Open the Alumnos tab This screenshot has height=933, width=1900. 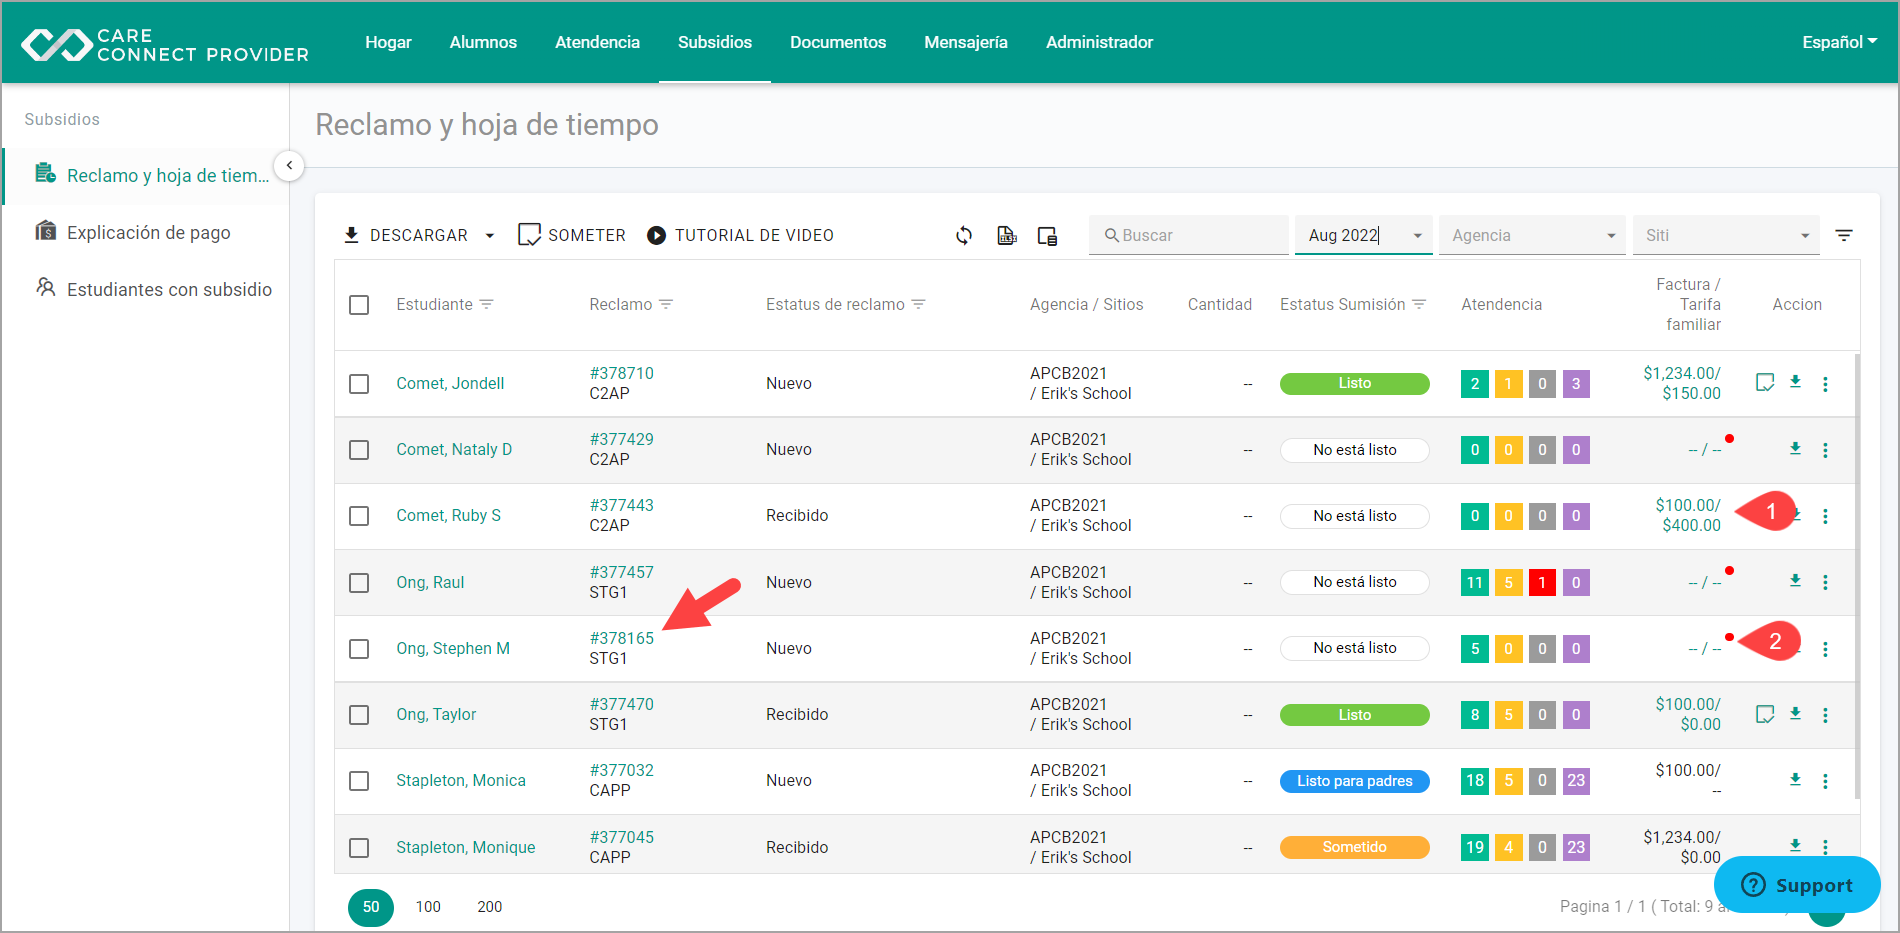483,42
